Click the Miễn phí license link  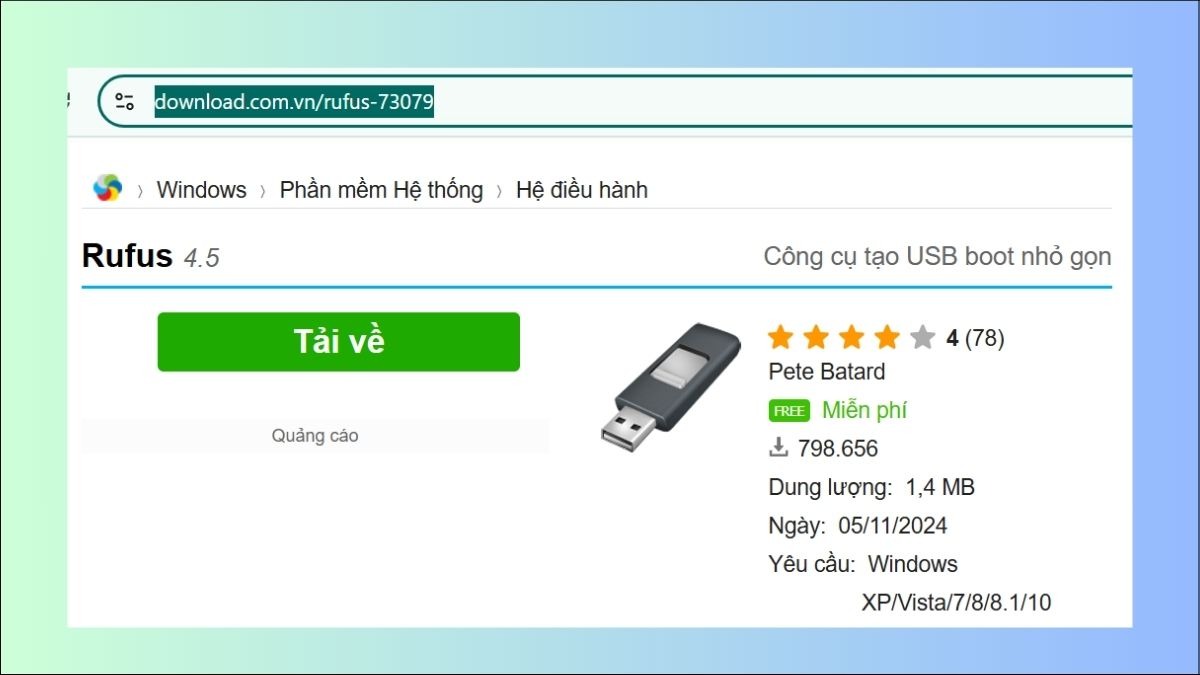coord(864,410)
